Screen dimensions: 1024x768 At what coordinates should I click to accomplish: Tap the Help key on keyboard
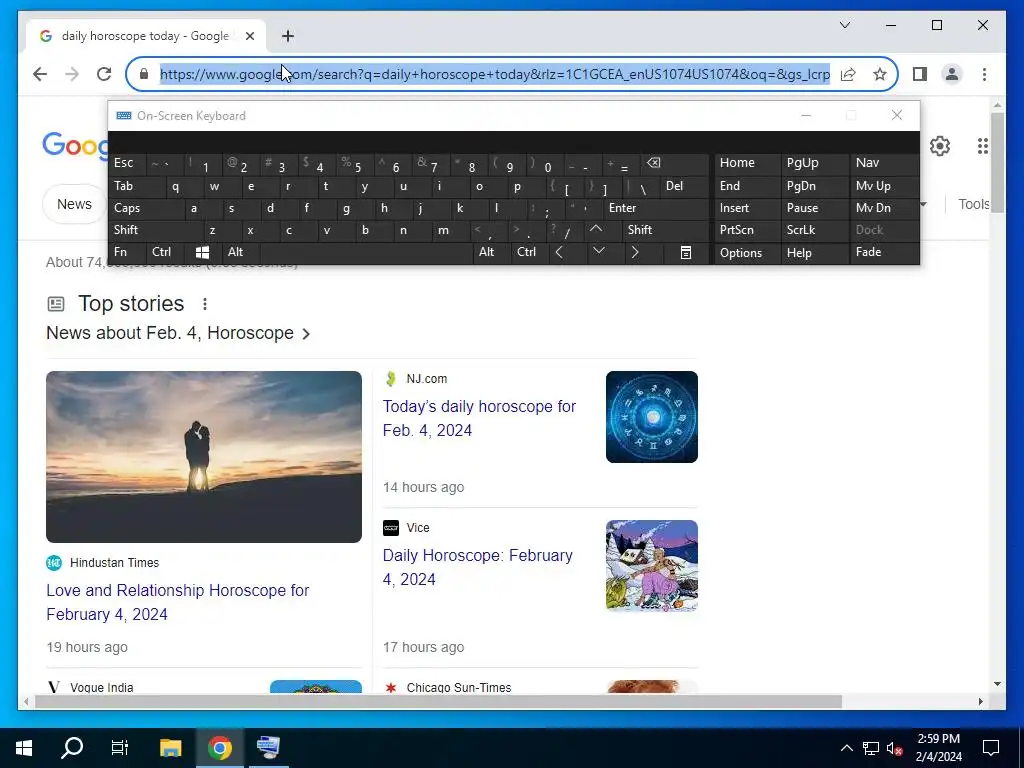click(814, 253)
